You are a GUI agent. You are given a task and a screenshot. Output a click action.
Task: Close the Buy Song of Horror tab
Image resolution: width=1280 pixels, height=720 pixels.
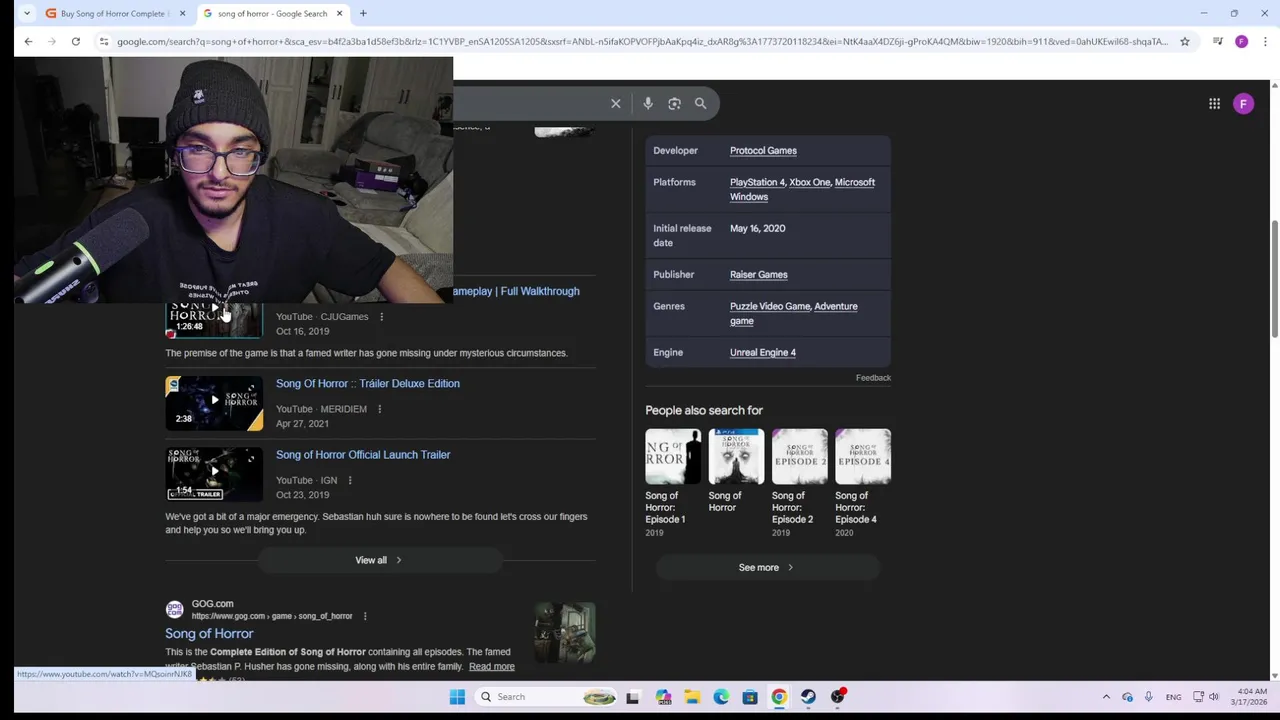(182, 13)
